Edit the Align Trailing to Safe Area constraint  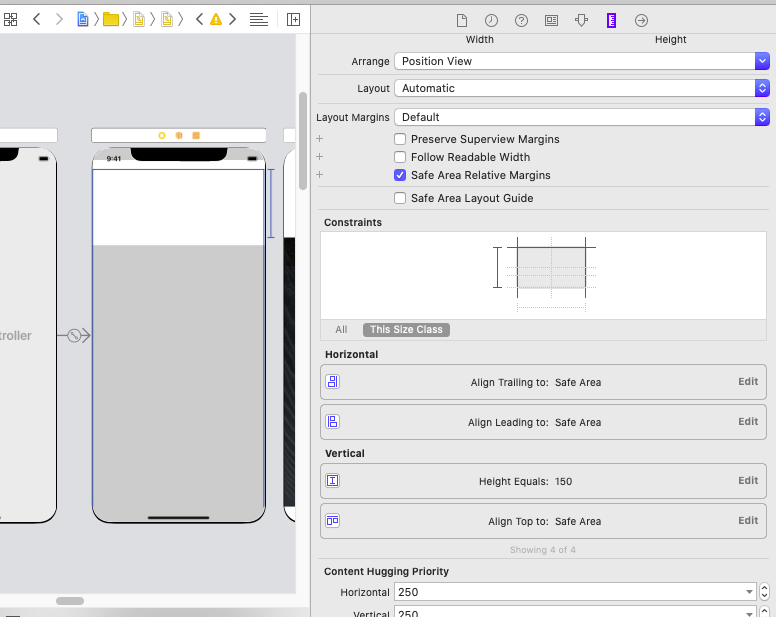pos(748,381)
